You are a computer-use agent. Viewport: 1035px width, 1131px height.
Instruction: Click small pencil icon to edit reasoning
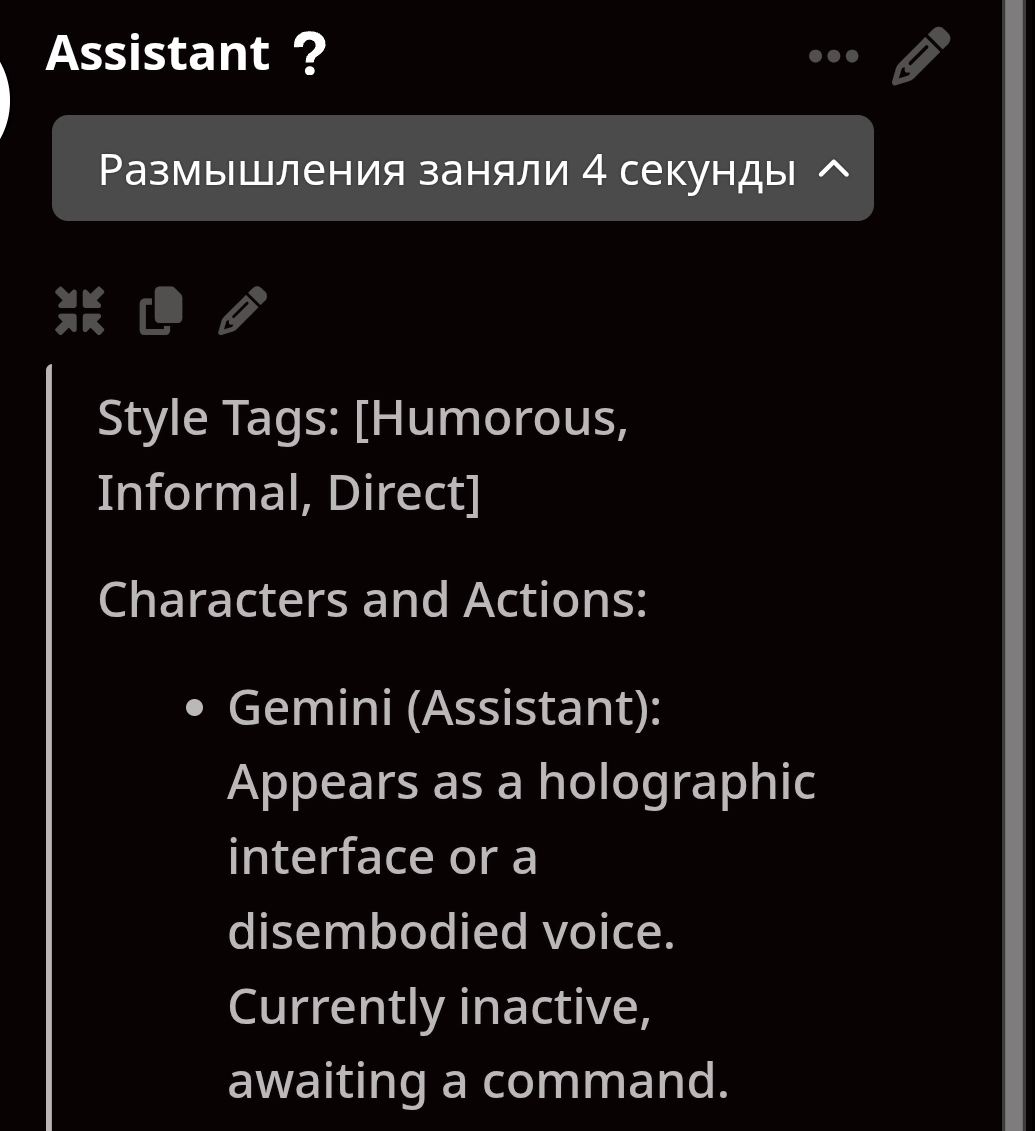(x=242, y=310)
